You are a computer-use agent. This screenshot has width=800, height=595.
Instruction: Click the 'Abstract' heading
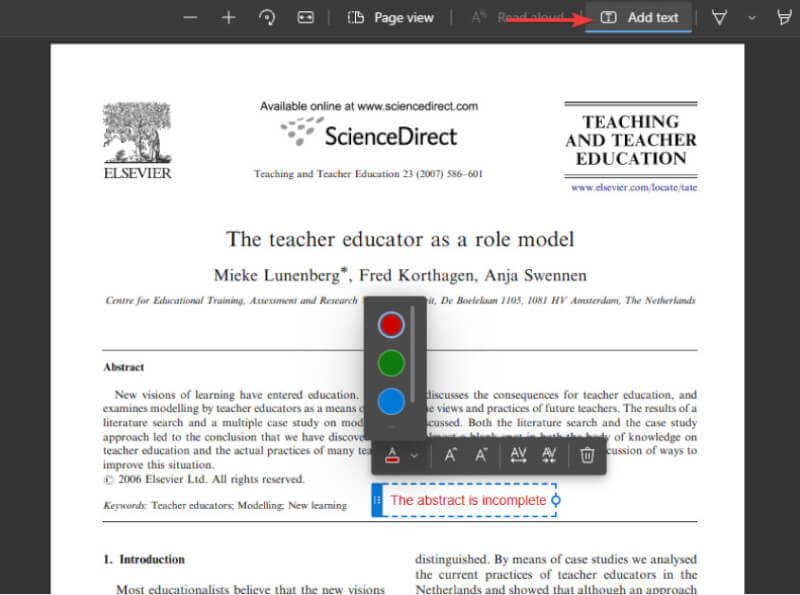coord(124,367)
